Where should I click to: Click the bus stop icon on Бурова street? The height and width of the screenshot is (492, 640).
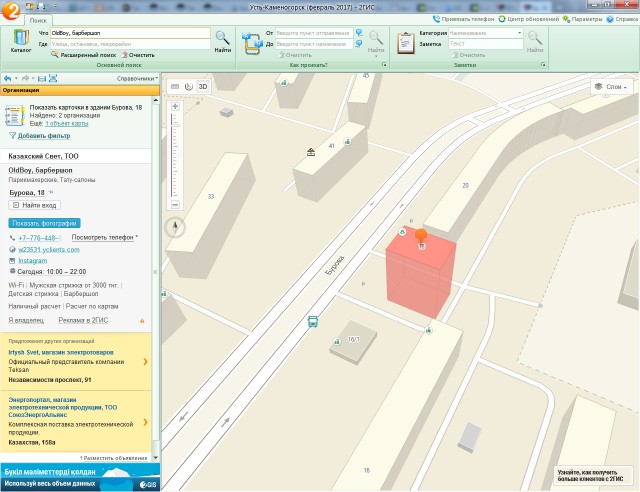click(313, 322)
